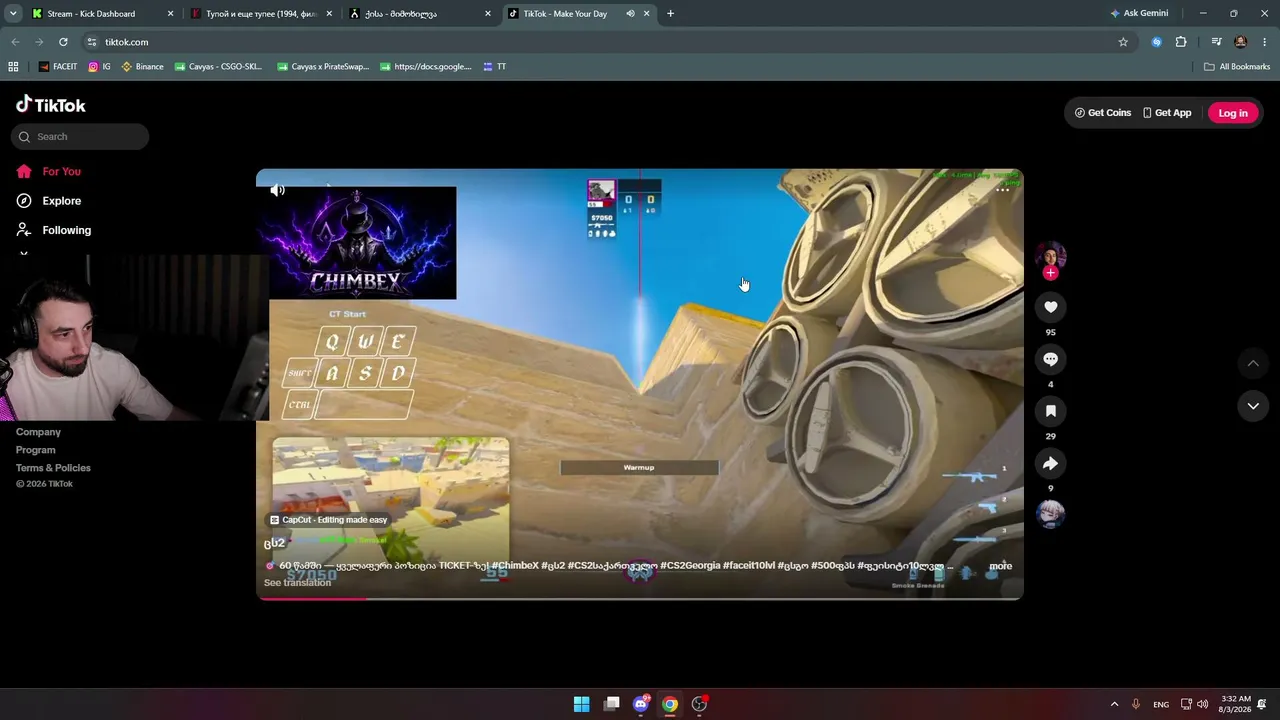
Task: Switch to the Stream - Kick Dashboard tab
Action: (103, 14)
